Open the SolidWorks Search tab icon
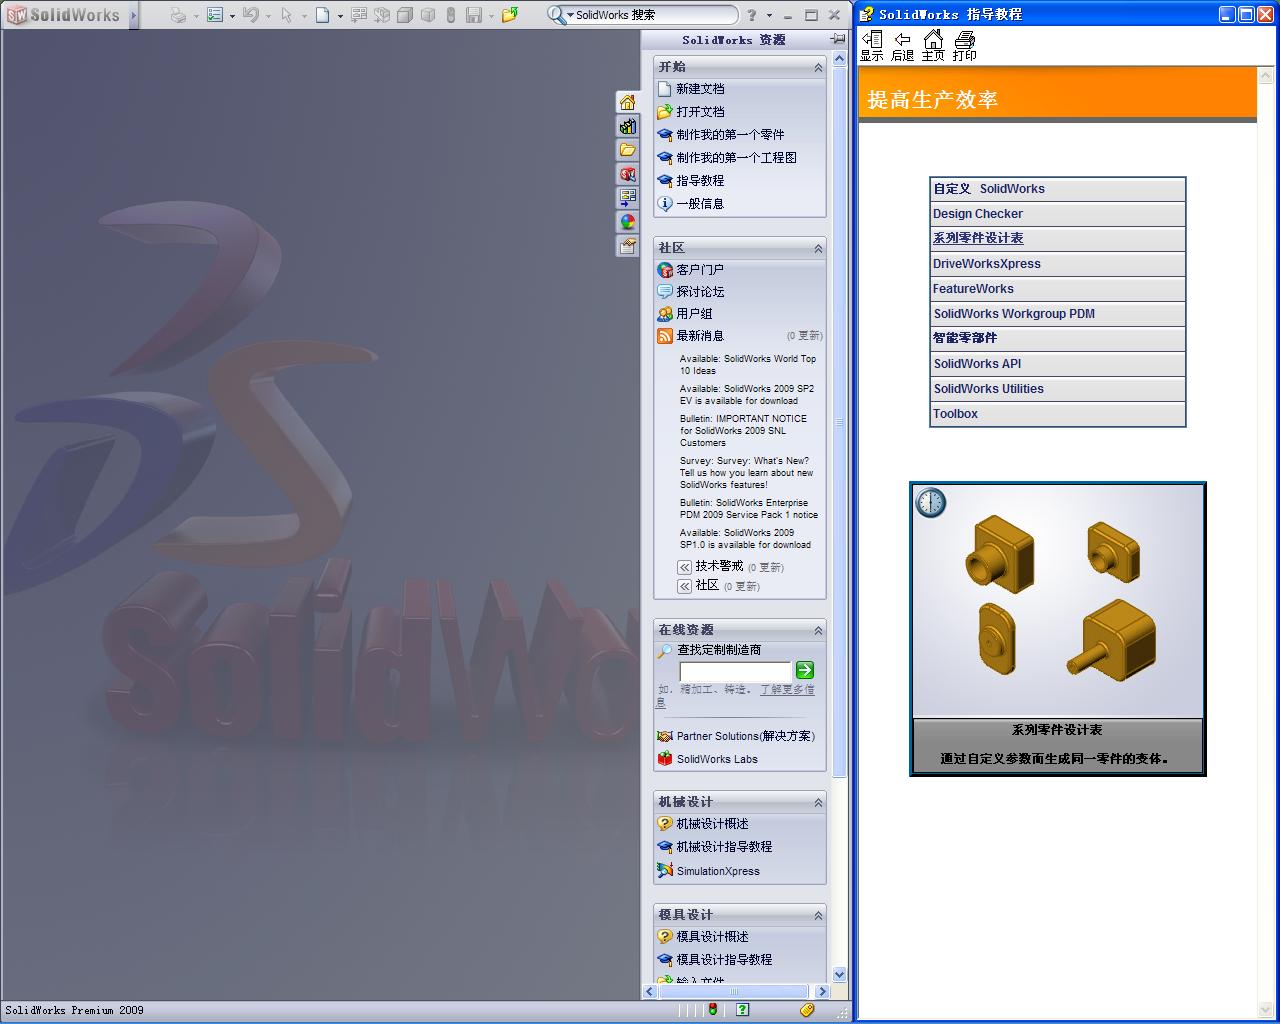Screen dimensions: 1280x1024 (x=627, y=174)
